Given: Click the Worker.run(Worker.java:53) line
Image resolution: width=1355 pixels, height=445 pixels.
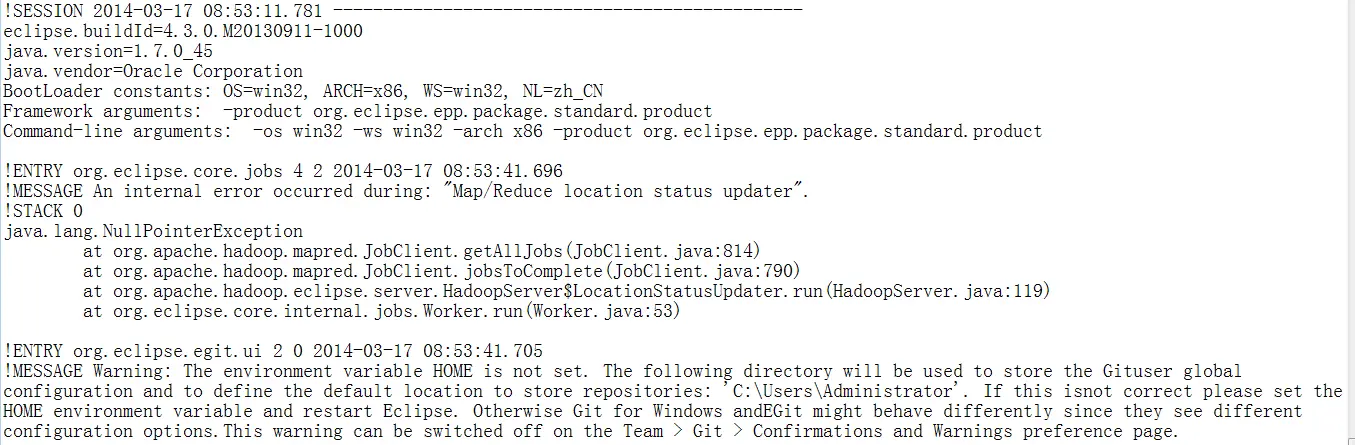Looking at the screenshot, I should [382, 311].
